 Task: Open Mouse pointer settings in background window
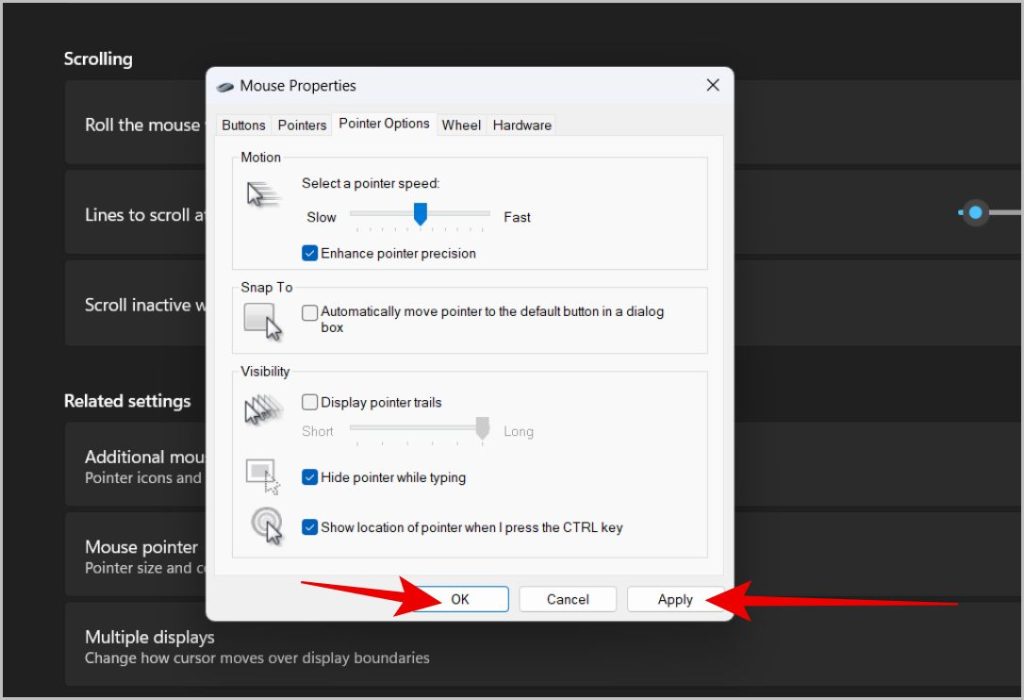541,554
